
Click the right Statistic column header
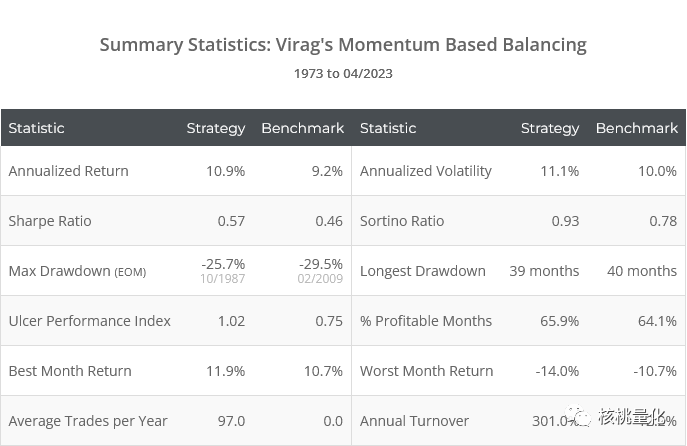(x=388, y=128)
